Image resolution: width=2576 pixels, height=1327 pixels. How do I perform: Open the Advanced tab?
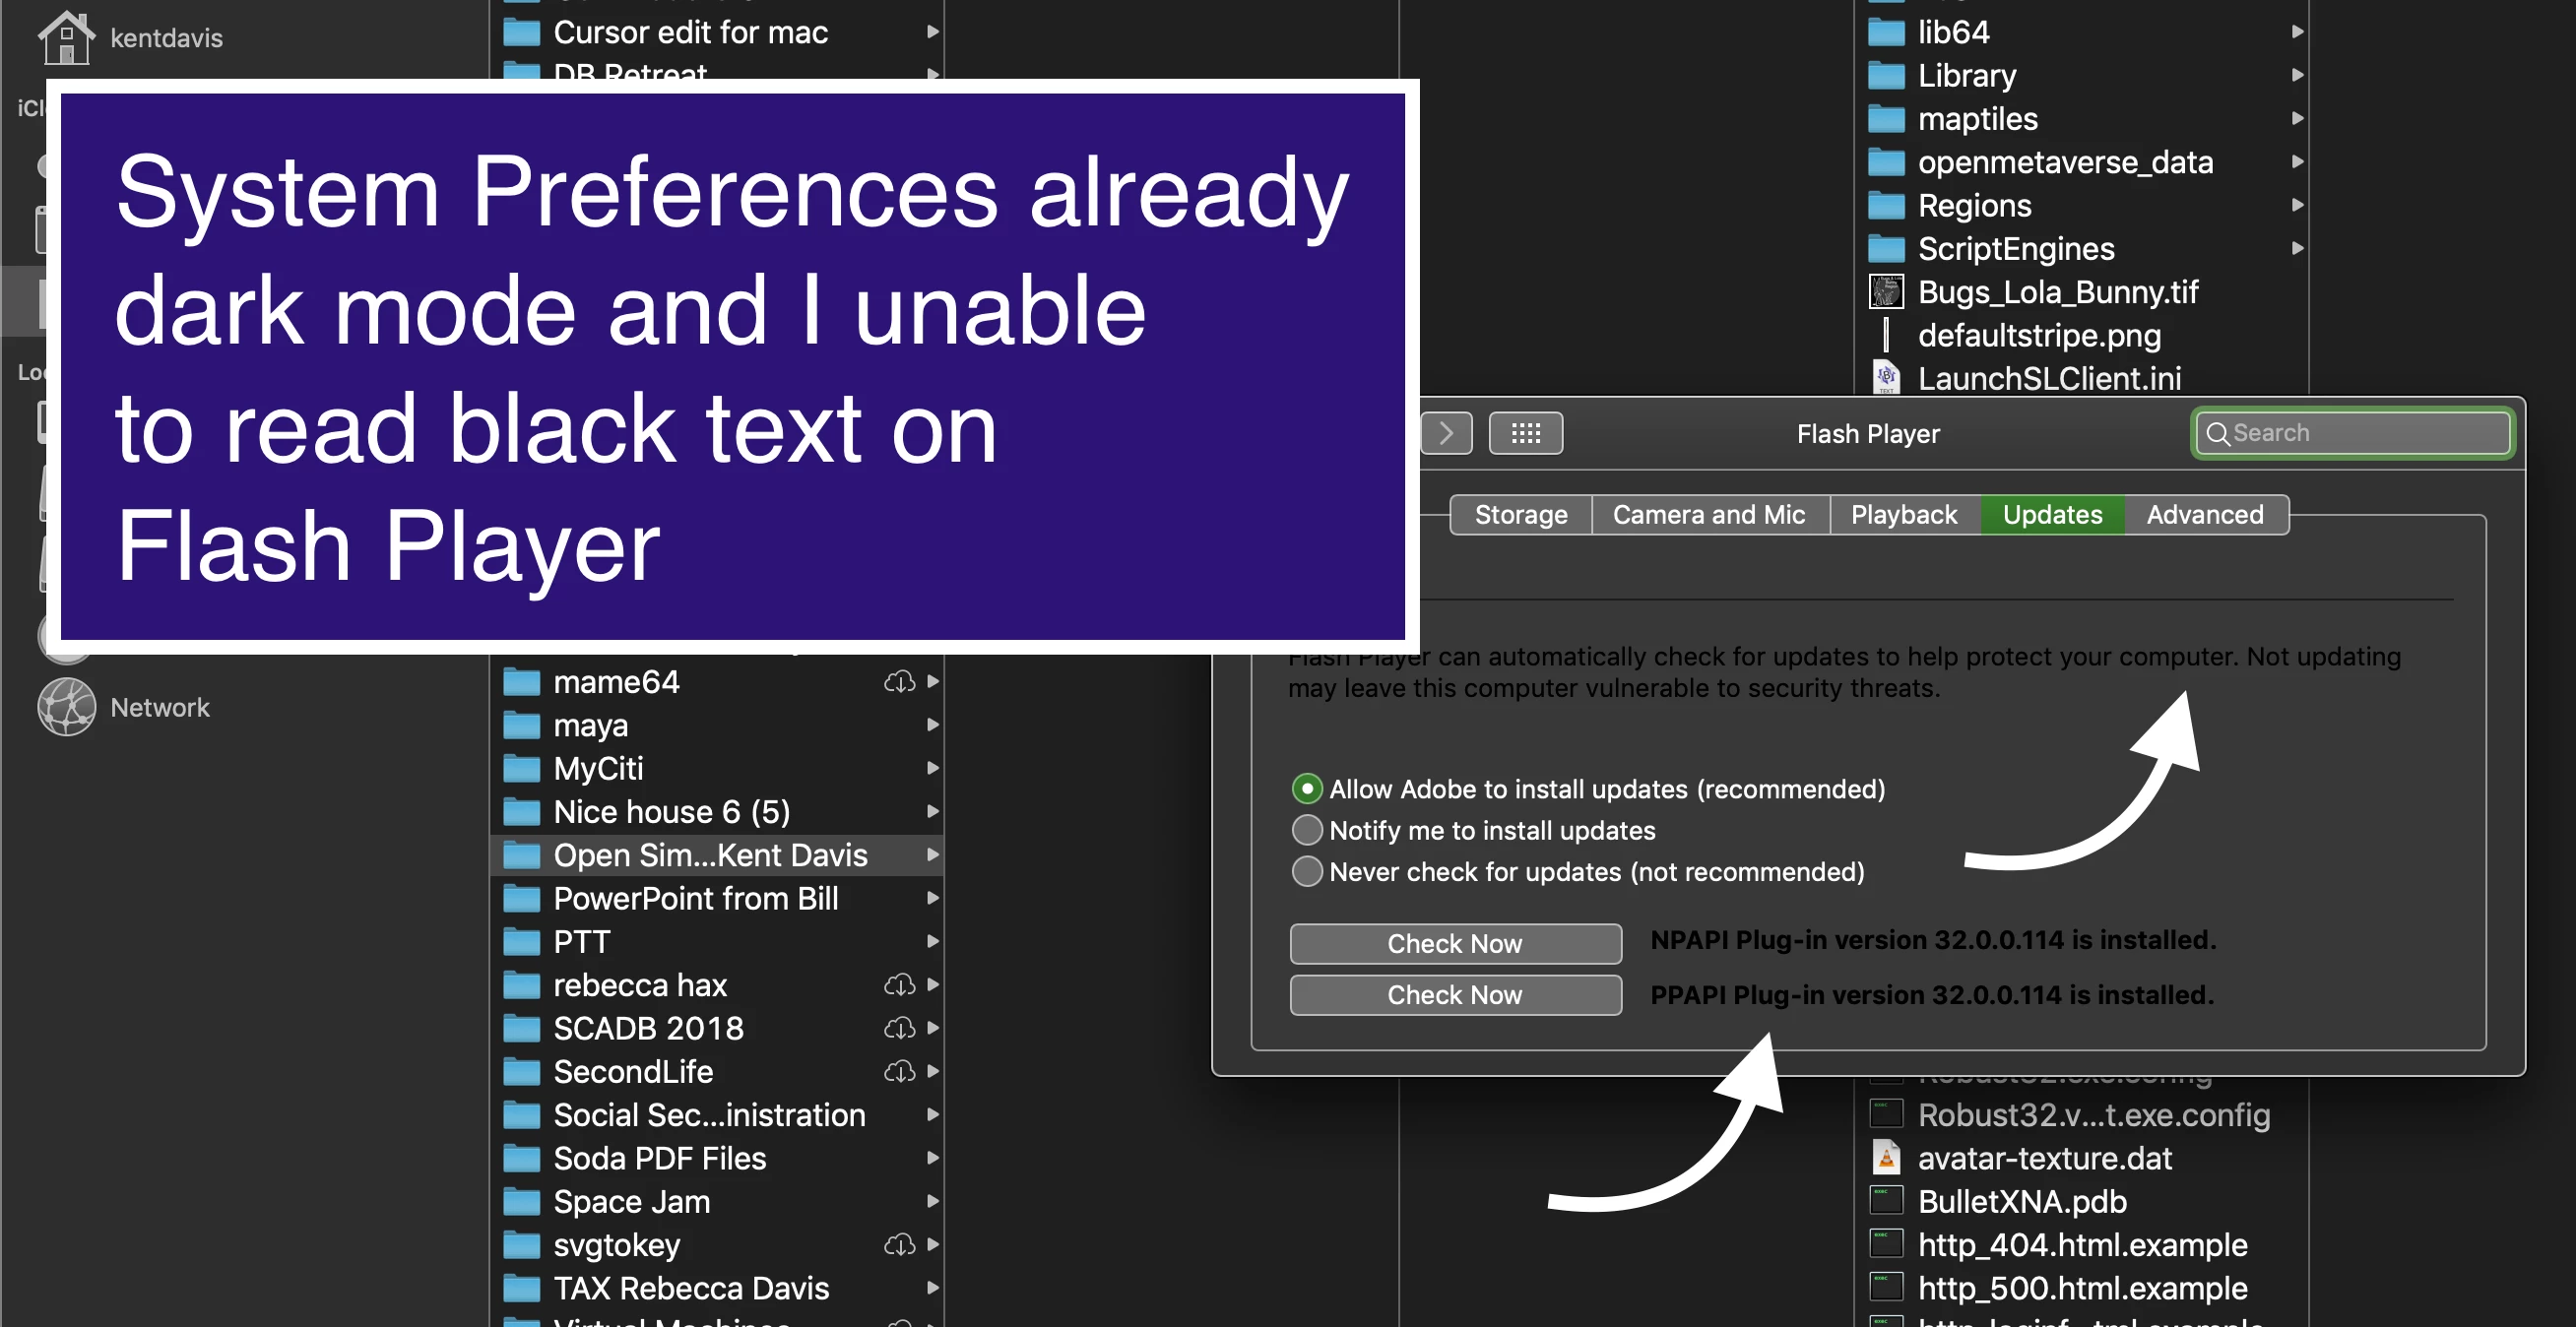pos(2204,515)
